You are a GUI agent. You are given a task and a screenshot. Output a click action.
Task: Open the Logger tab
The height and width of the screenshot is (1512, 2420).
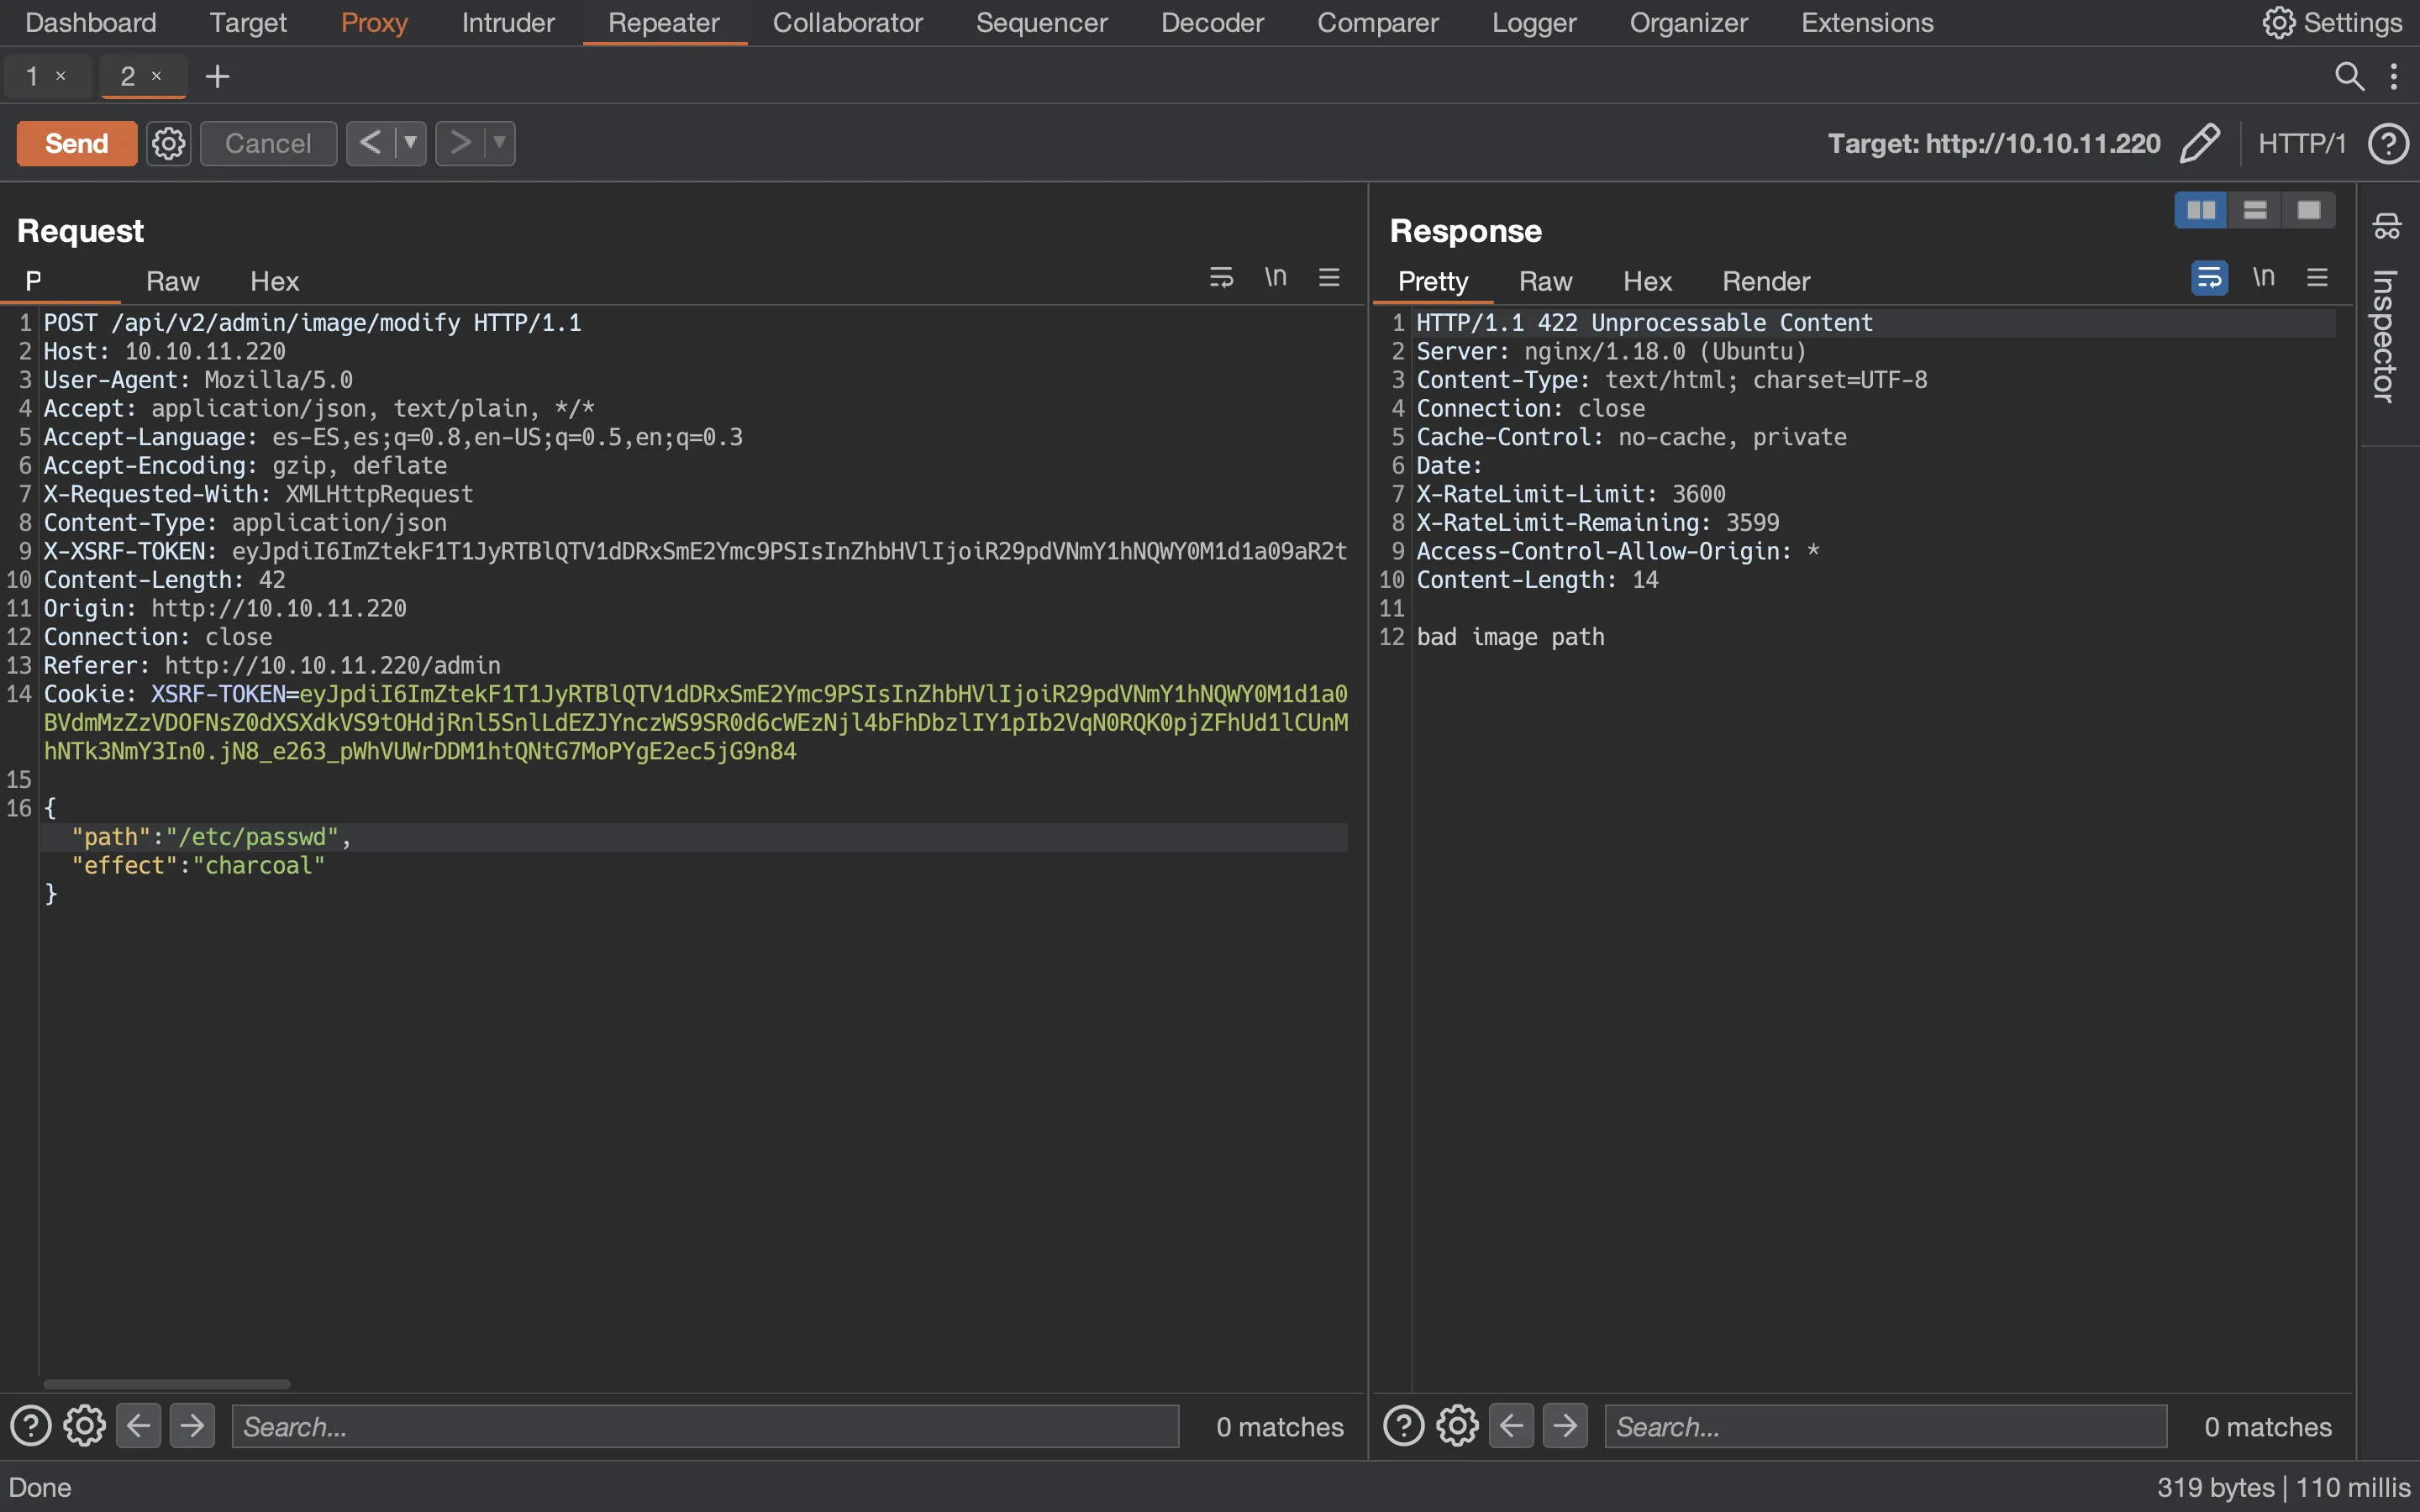coord(1534,22)
